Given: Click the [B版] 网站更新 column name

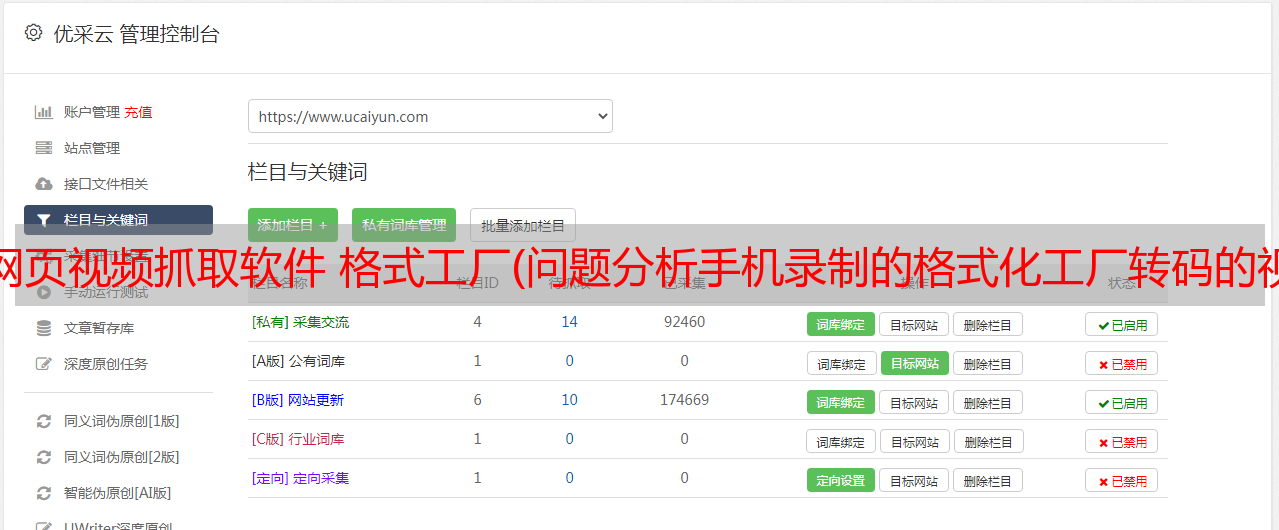Looking at the screenshot, I should point(297,400).
